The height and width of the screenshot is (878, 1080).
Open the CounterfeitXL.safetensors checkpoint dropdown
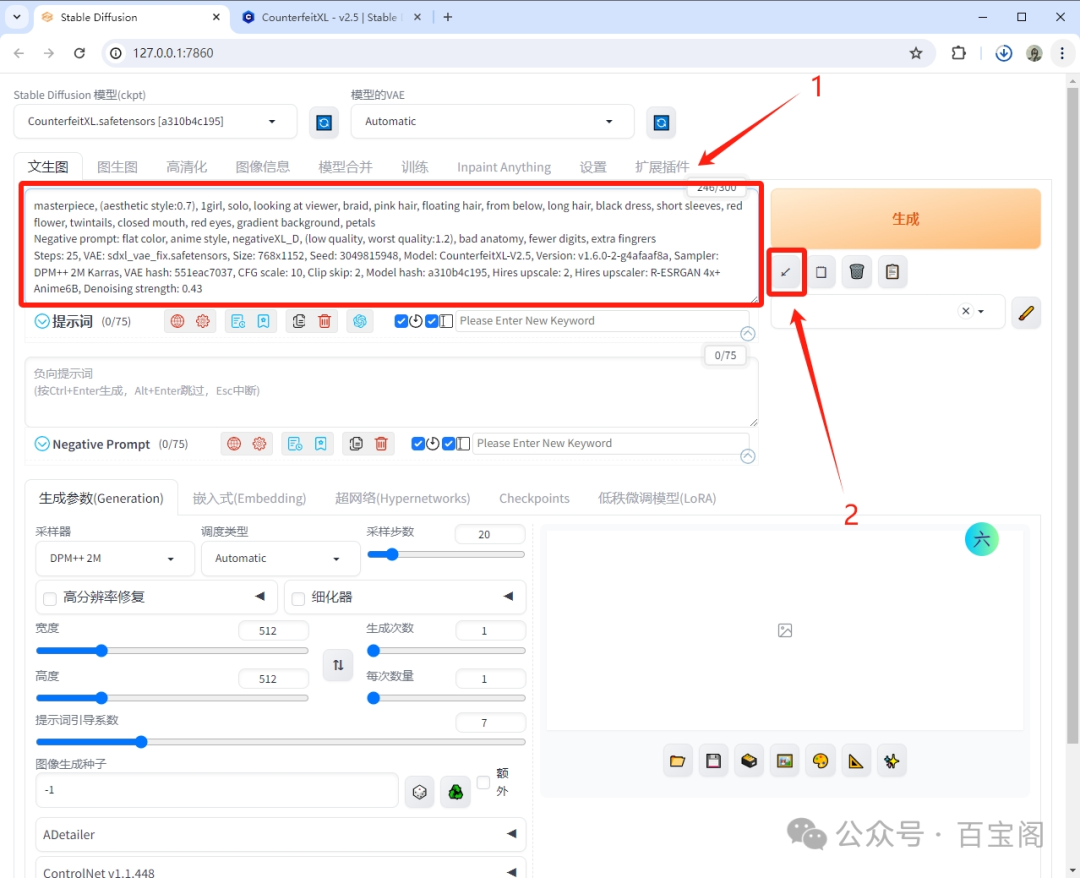tap(156, 122)
